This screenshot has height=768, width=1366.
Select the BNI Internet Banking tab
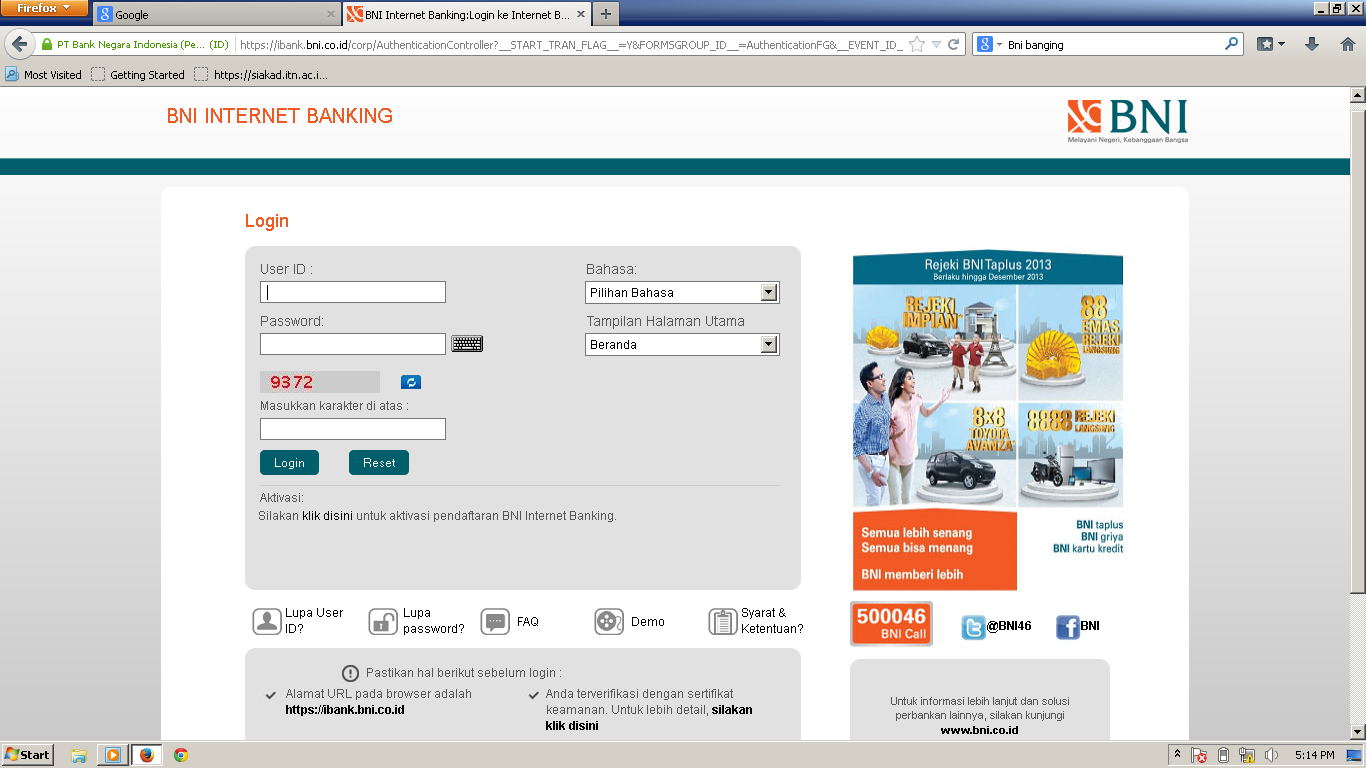(466, 15)
